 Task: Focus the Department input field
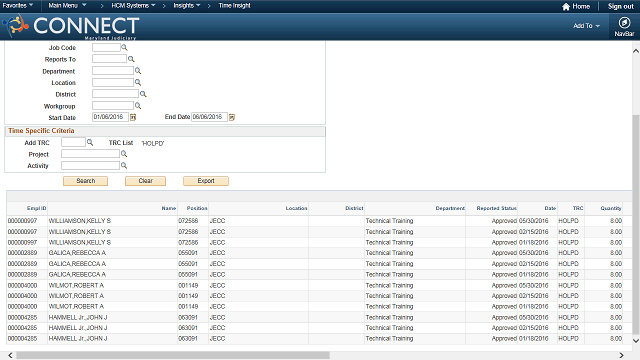coord(113,71)
